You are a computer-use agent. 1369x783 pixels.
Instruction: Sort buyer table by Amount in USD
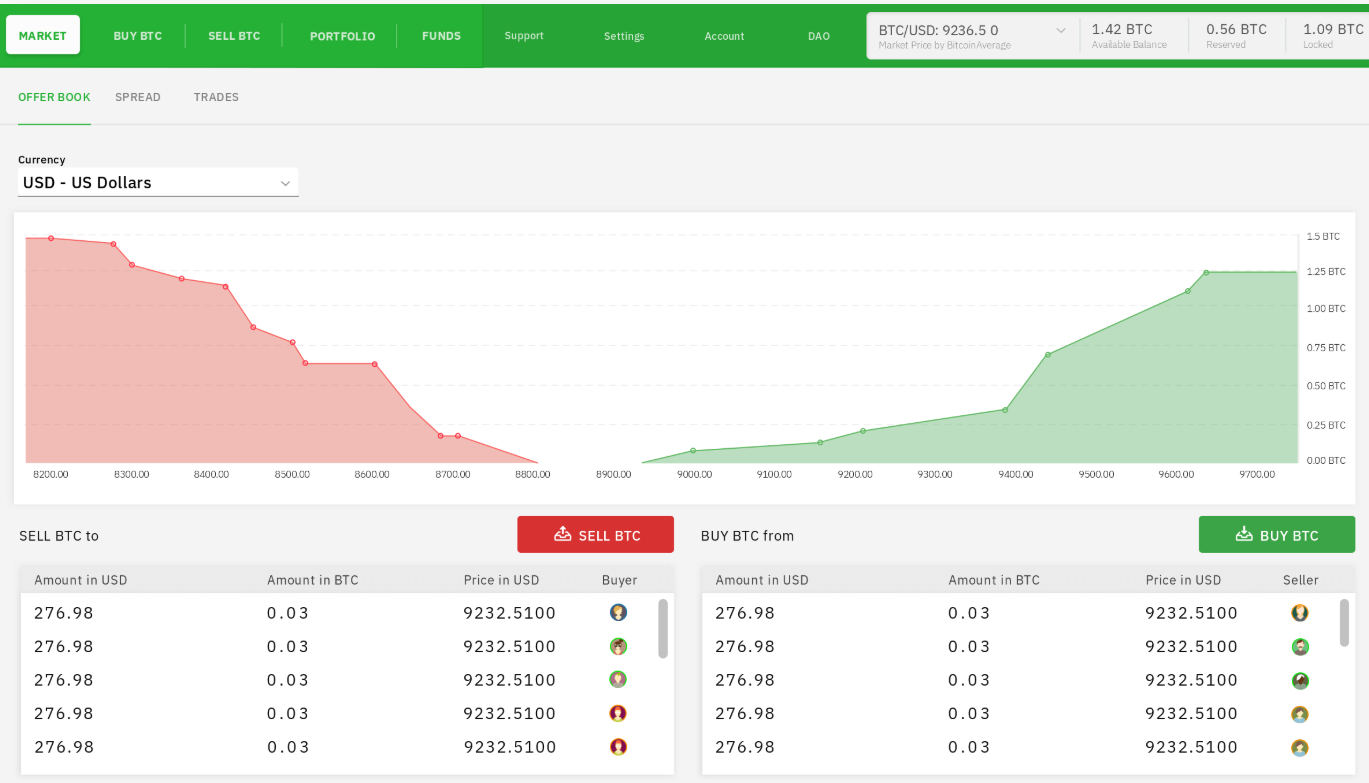pos(81,580)
